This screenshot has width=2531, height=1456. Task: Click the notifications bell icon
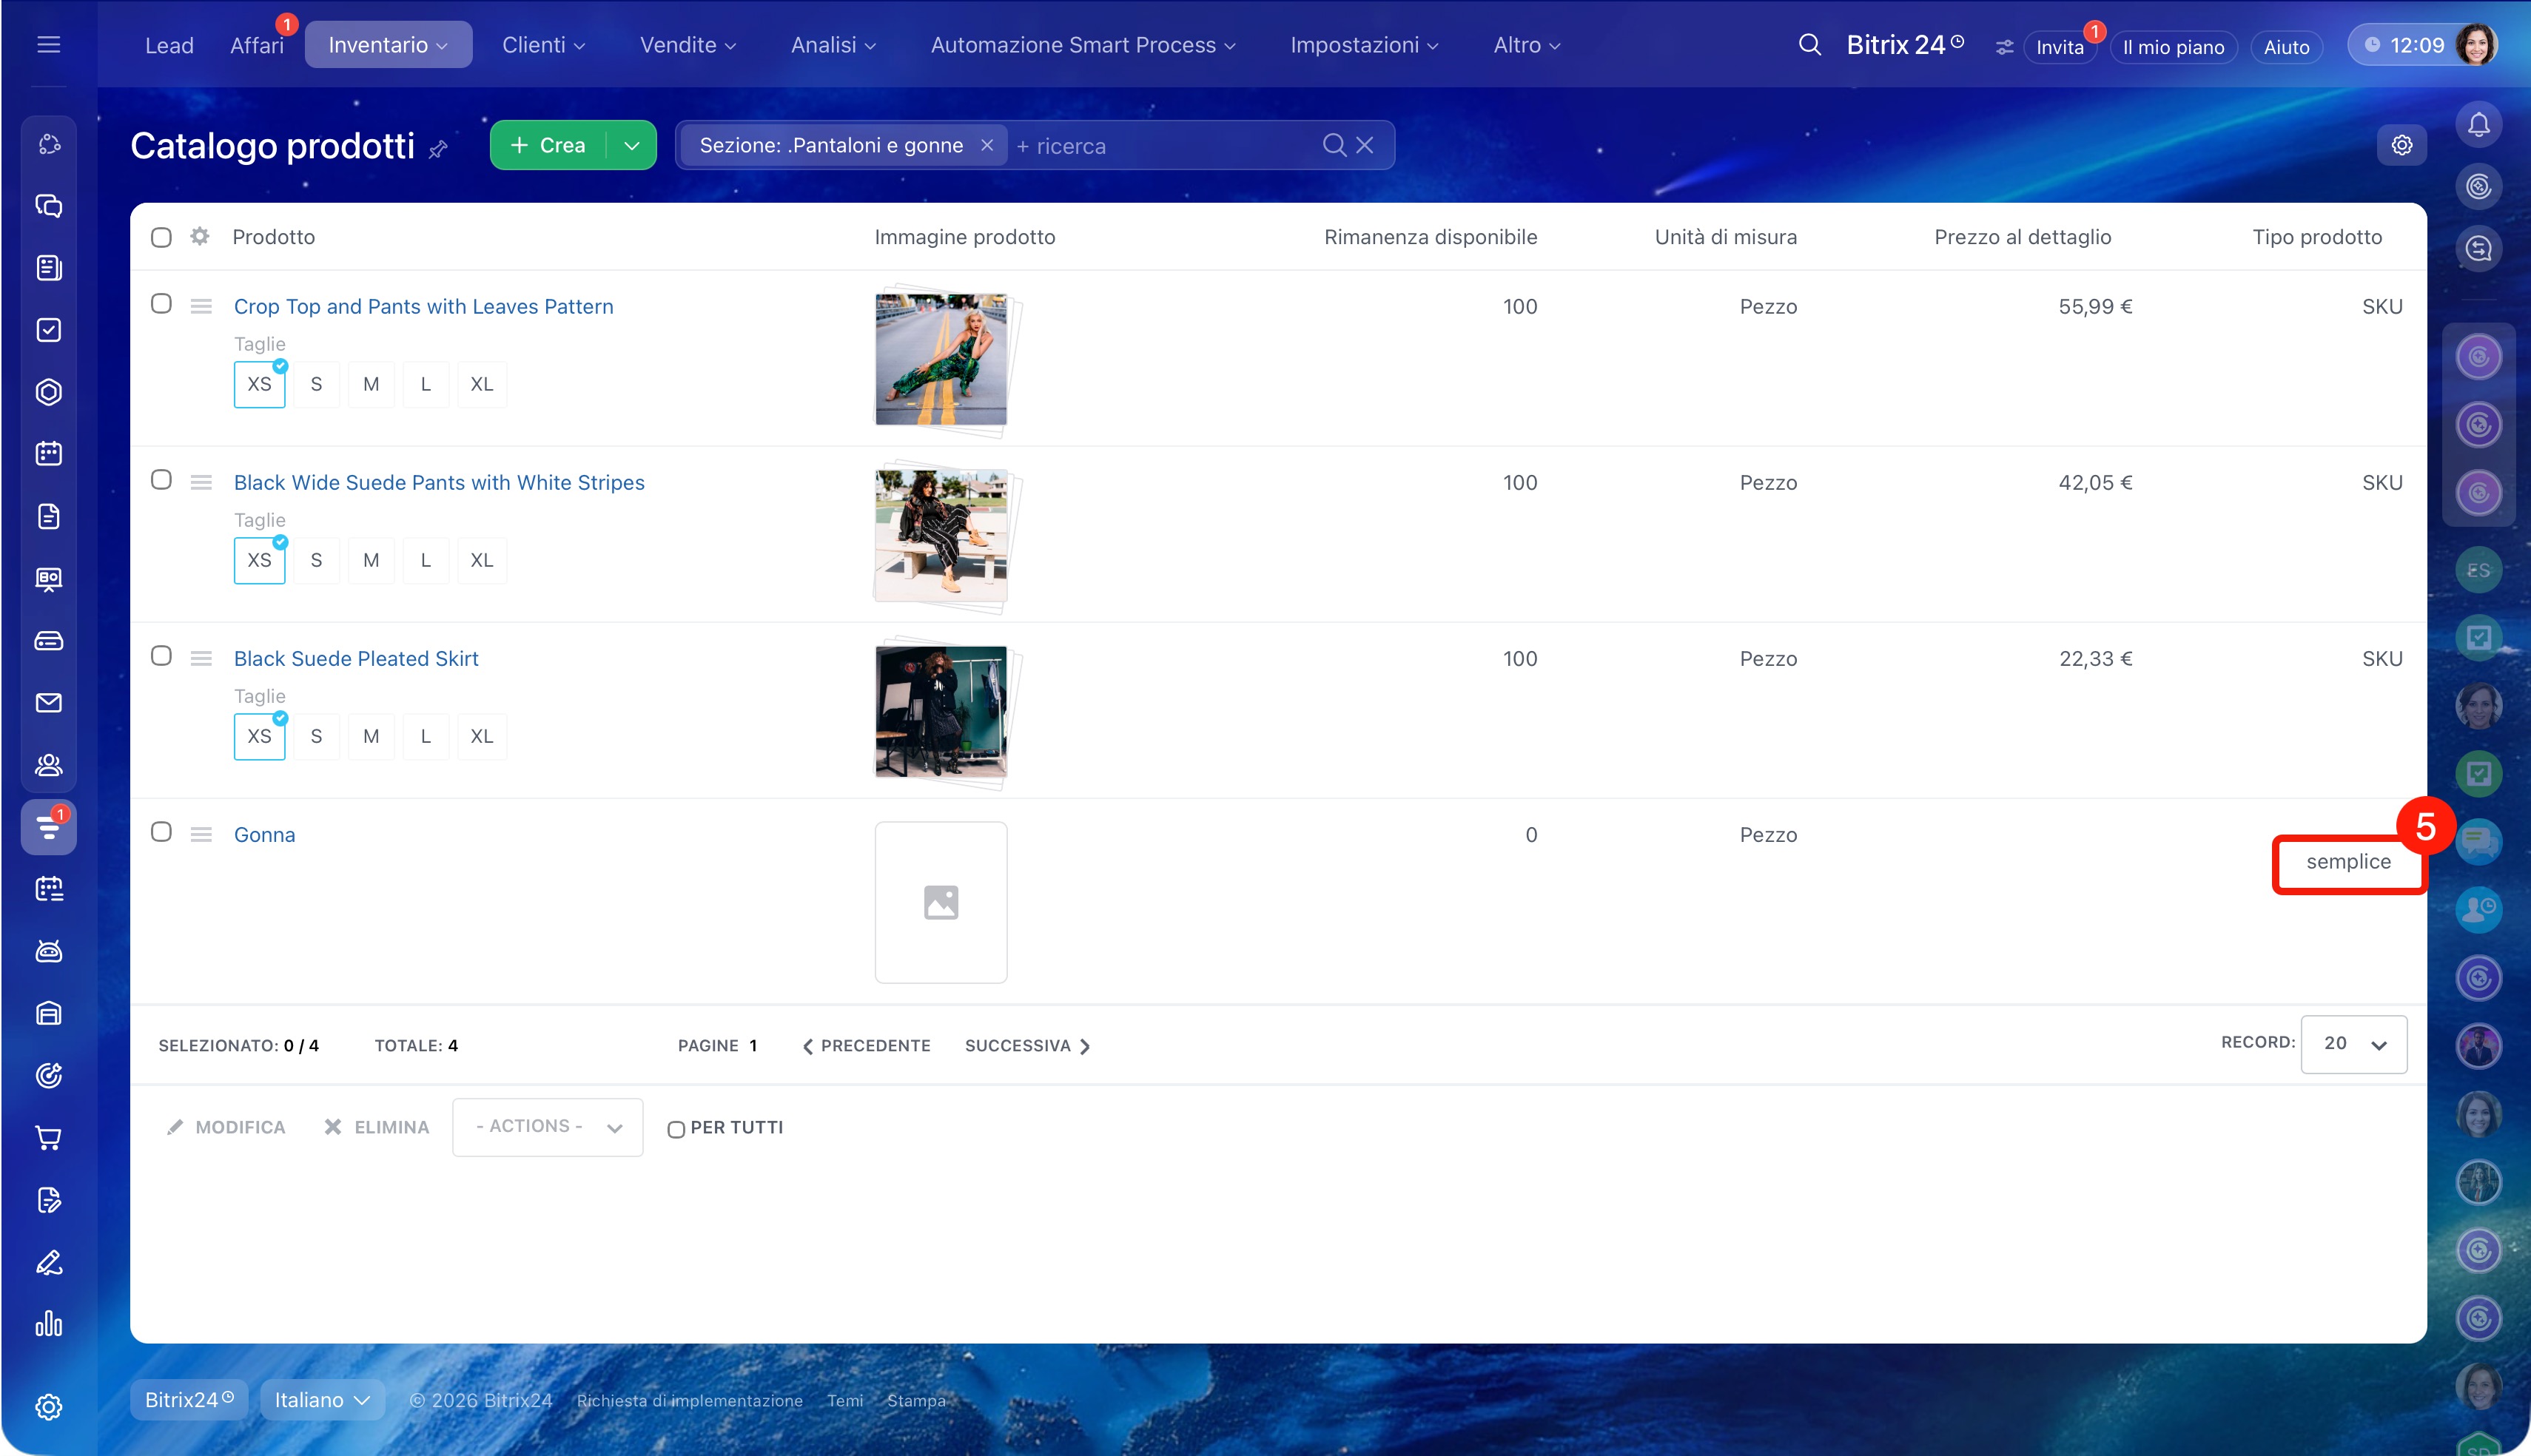2478,125
